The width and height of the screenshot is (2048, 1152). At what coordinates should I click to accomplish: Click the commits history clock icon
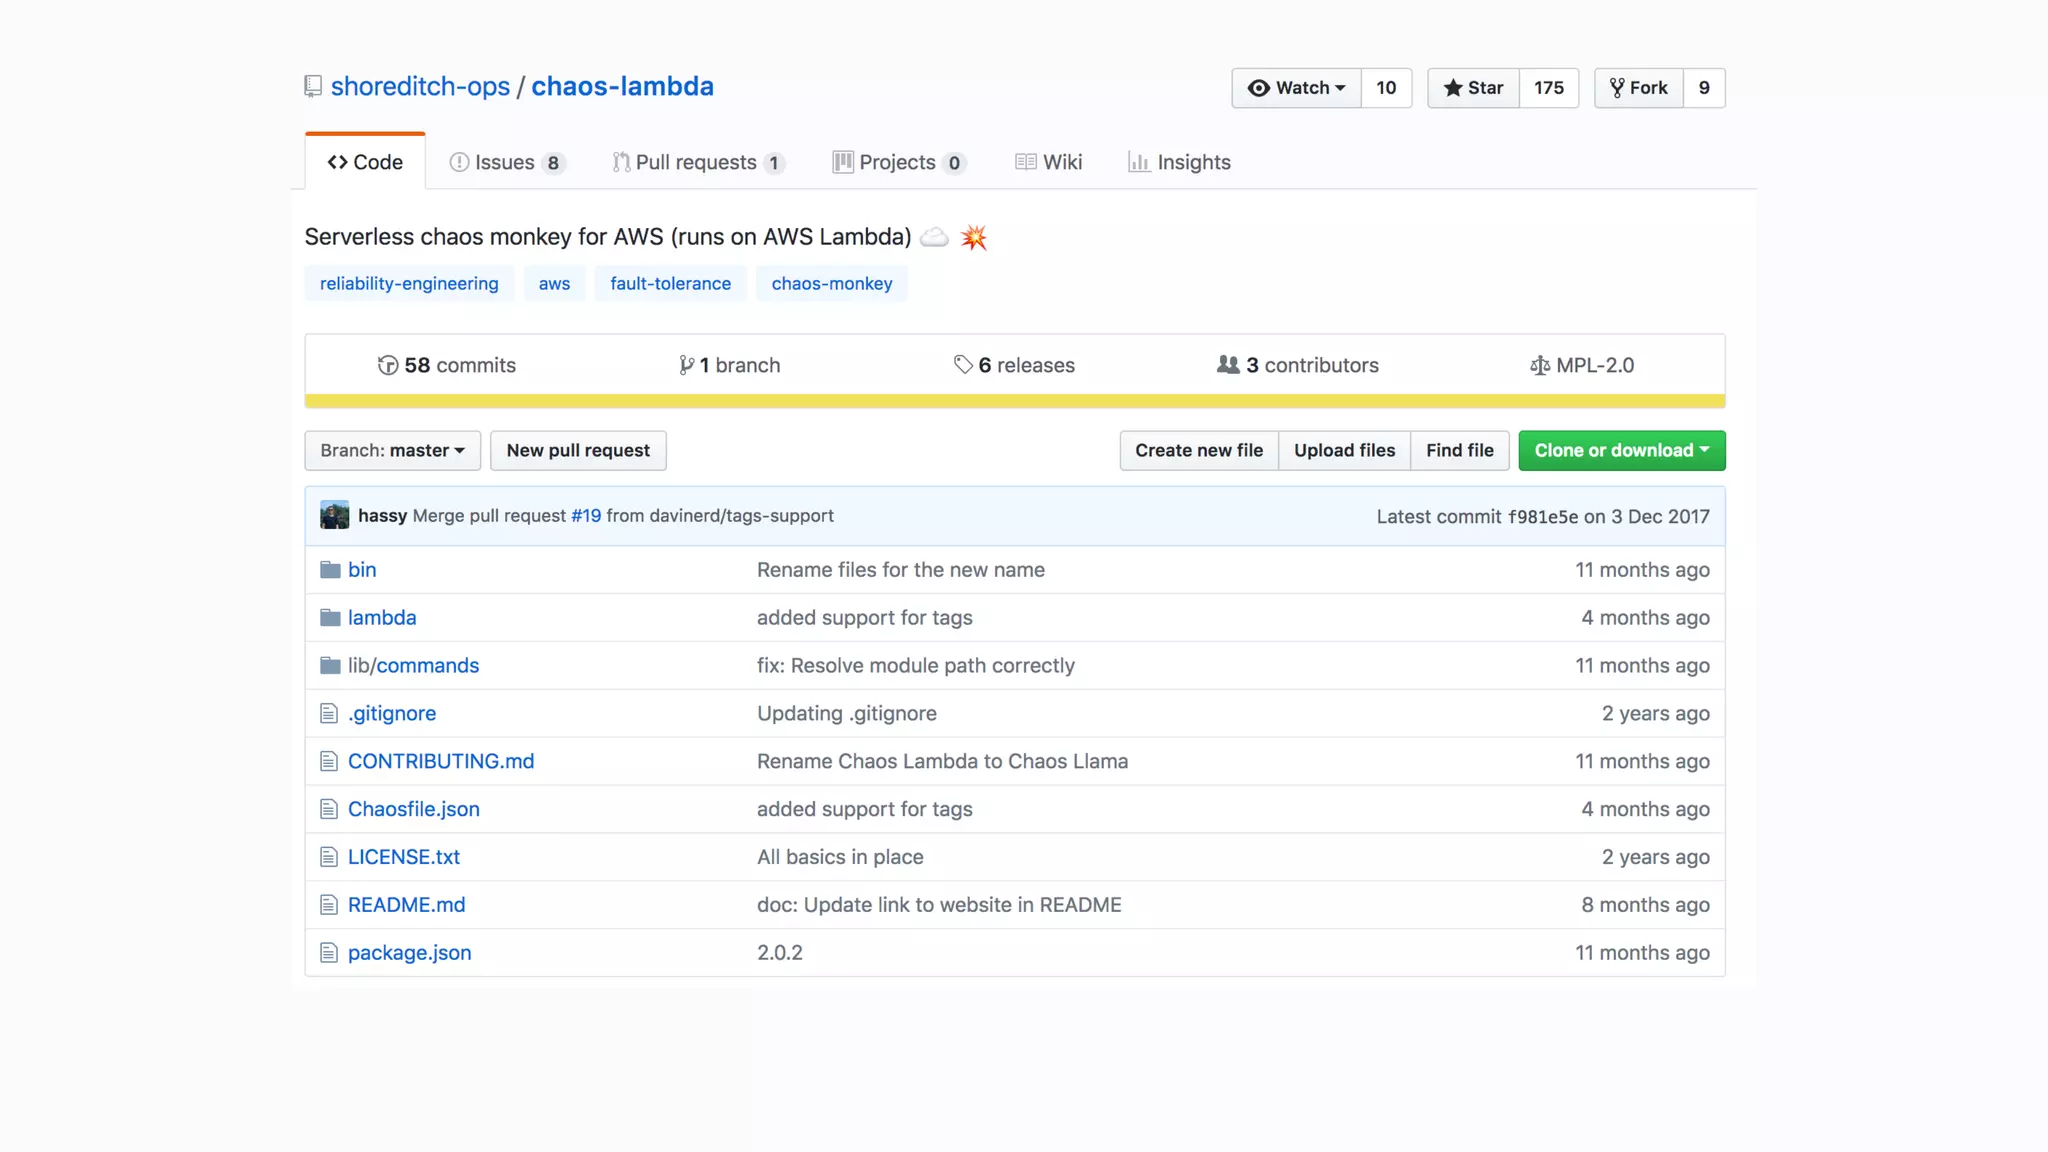click(x=388, y=366)
